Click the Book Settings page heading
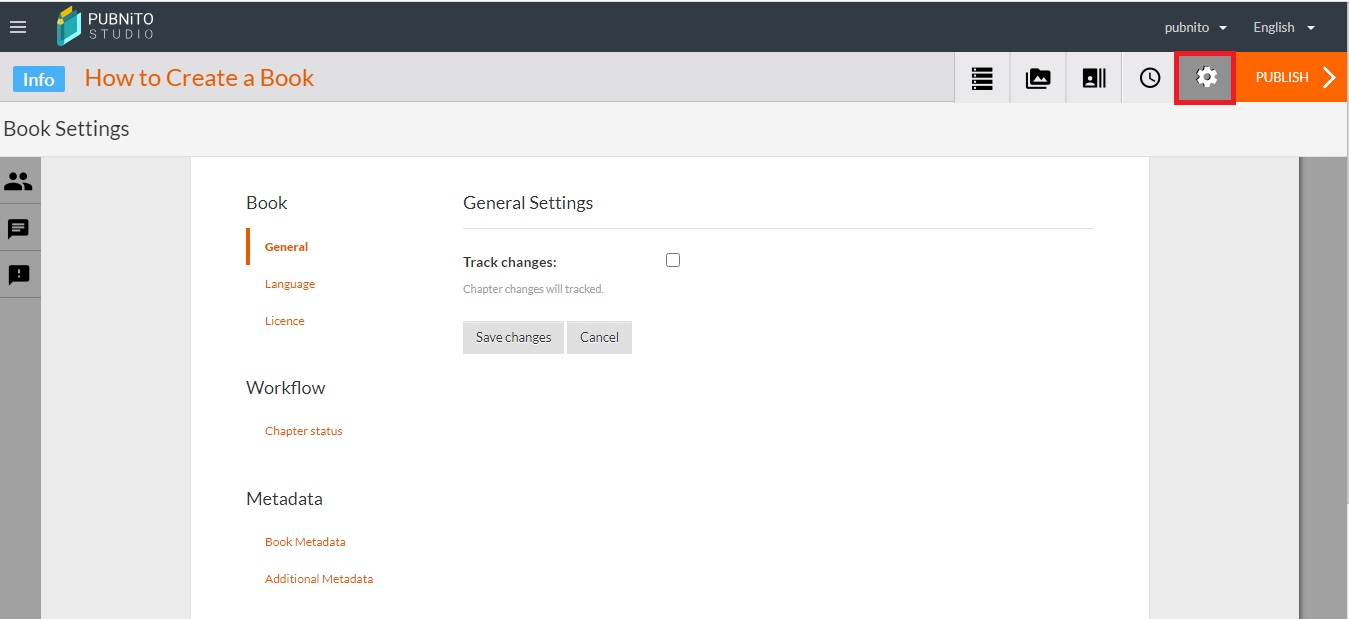The image size is (1349, 619). pos(67,129)
